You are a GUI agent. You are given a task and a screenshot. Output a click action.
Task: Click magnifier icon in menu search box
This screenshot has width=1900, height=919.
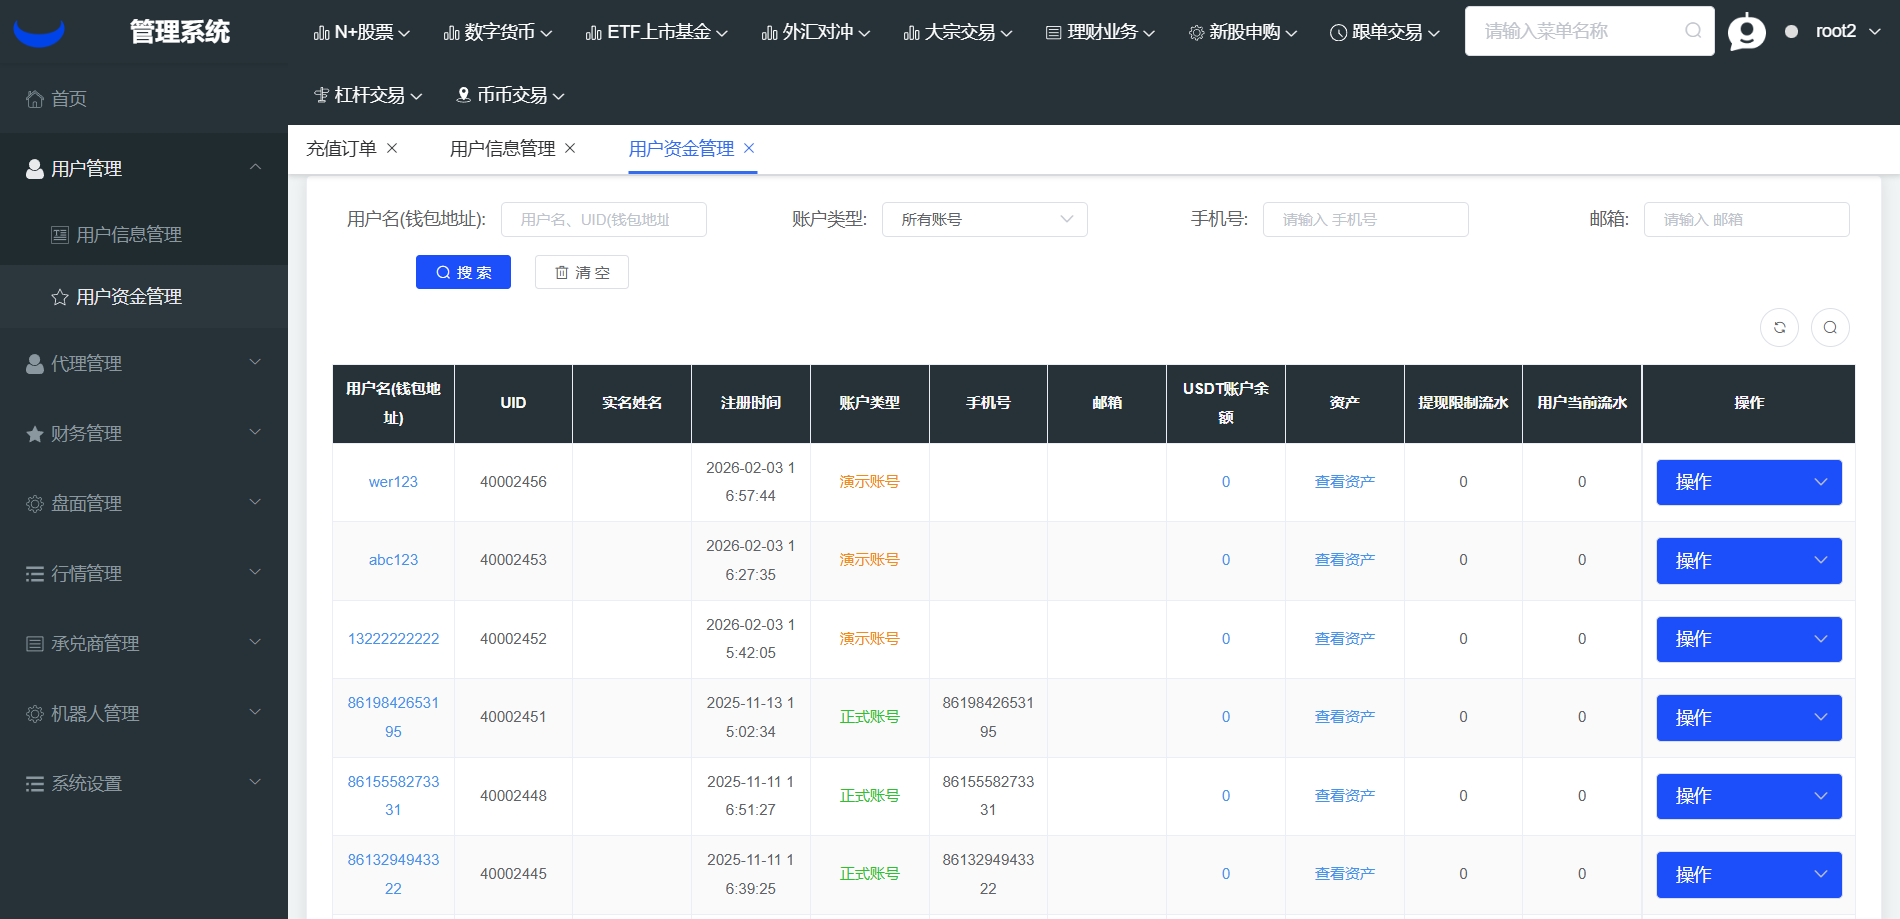click(1692, 31)
